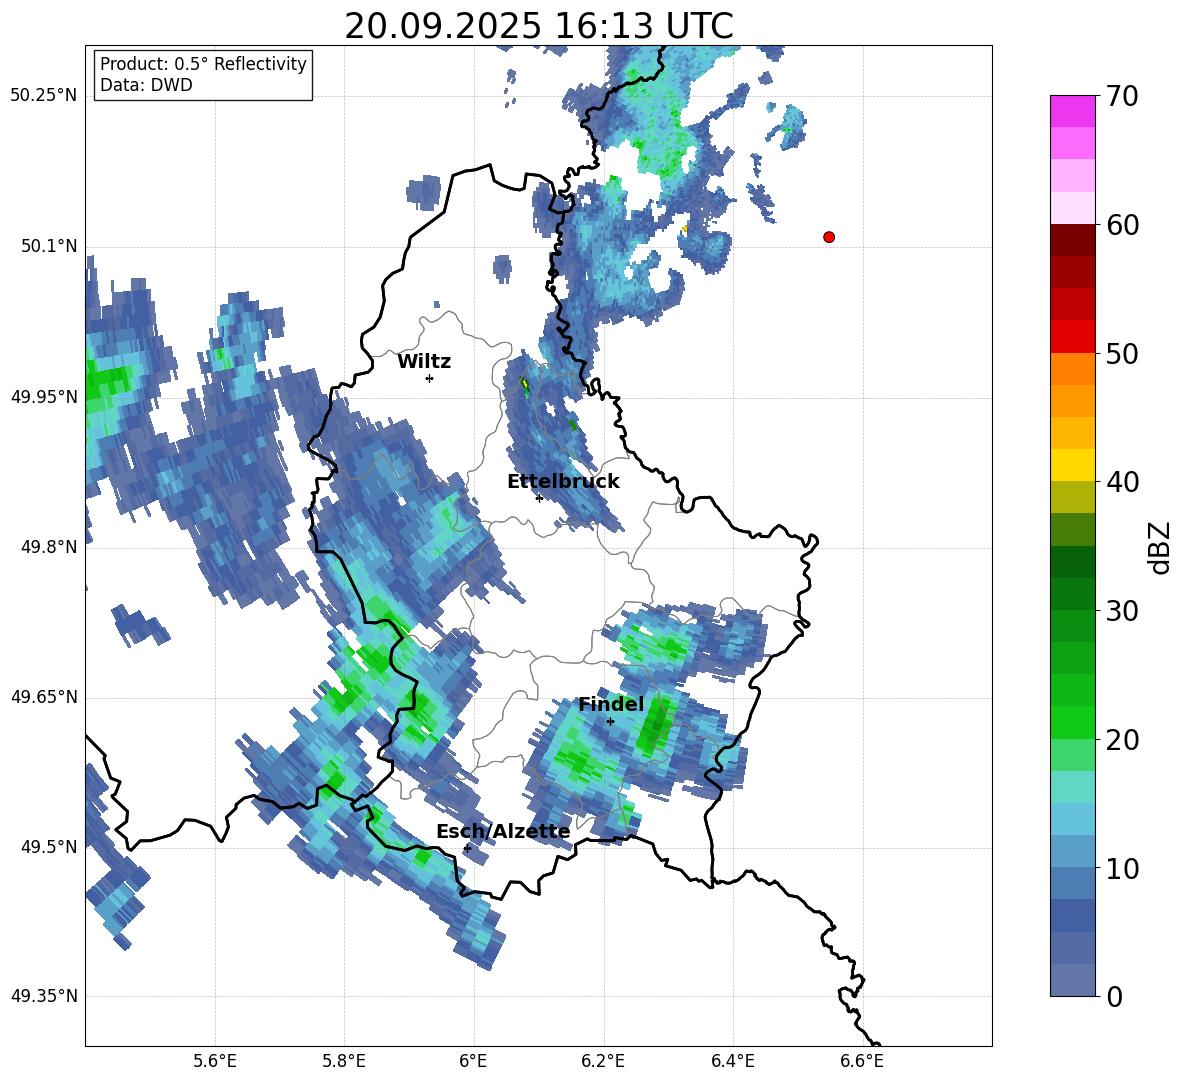Click the 6.4°E longitude label
Image resolution: width=1184 pixels, height=1081 pixels.
coord(732,1061)
